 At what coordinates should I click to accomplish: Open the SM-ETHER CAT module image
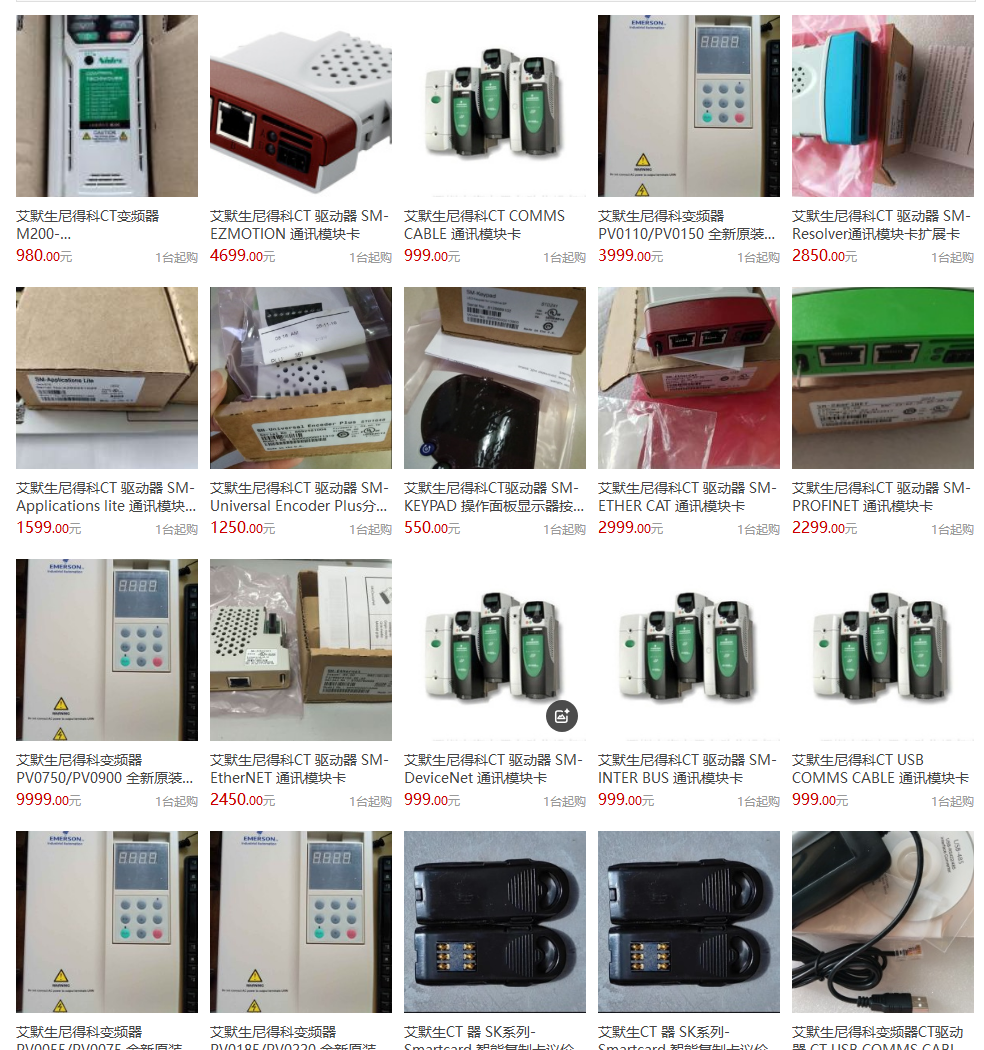coord(689,378)
